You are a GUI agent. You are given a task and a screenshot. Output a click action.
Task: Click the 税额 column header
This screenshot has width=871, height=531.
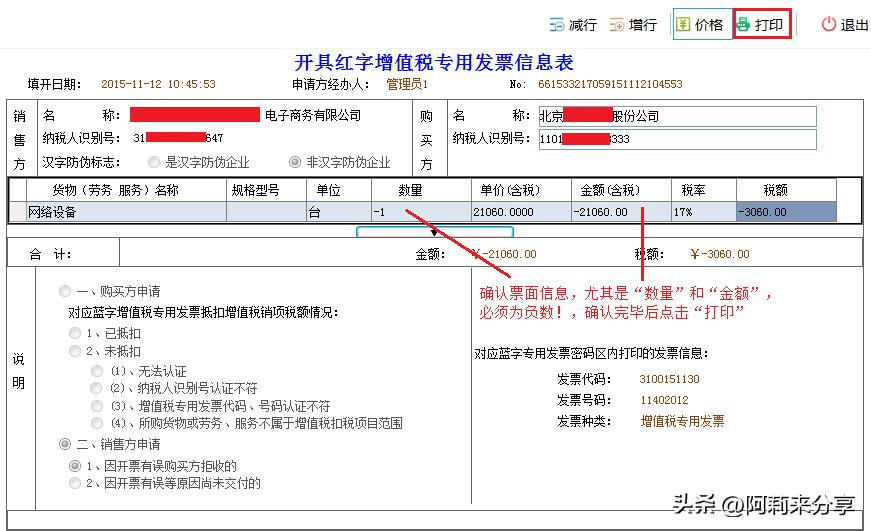coord(786,191)
